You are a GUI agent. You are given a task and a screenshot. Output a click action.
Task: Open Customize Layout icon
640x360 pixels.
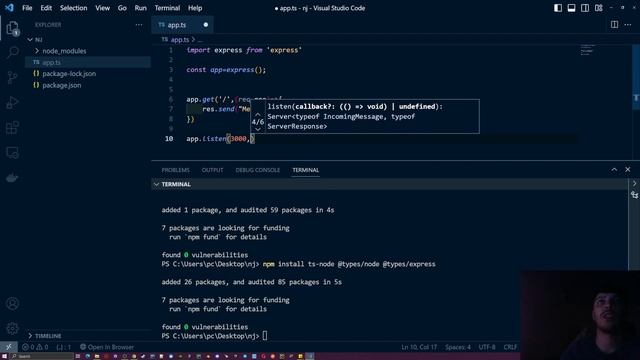599,8
